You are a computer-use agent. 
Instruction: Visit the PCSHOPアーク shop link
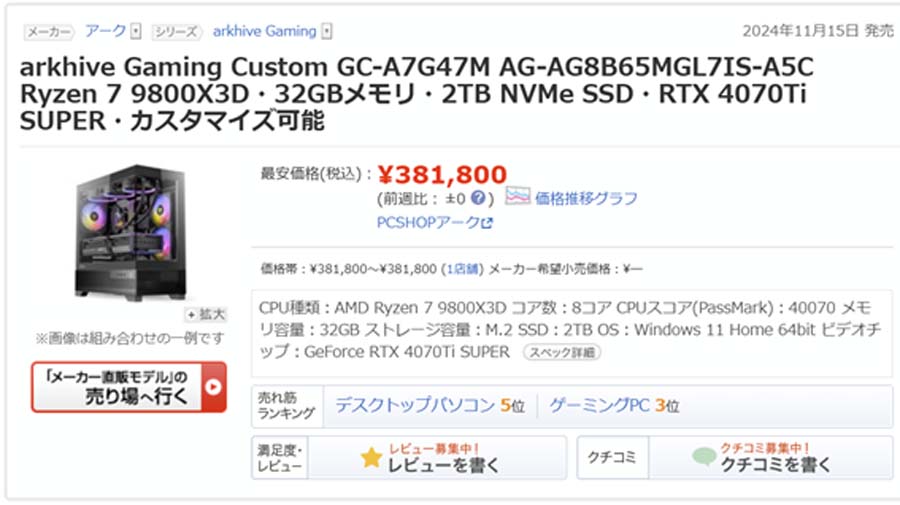coord(428,222)
